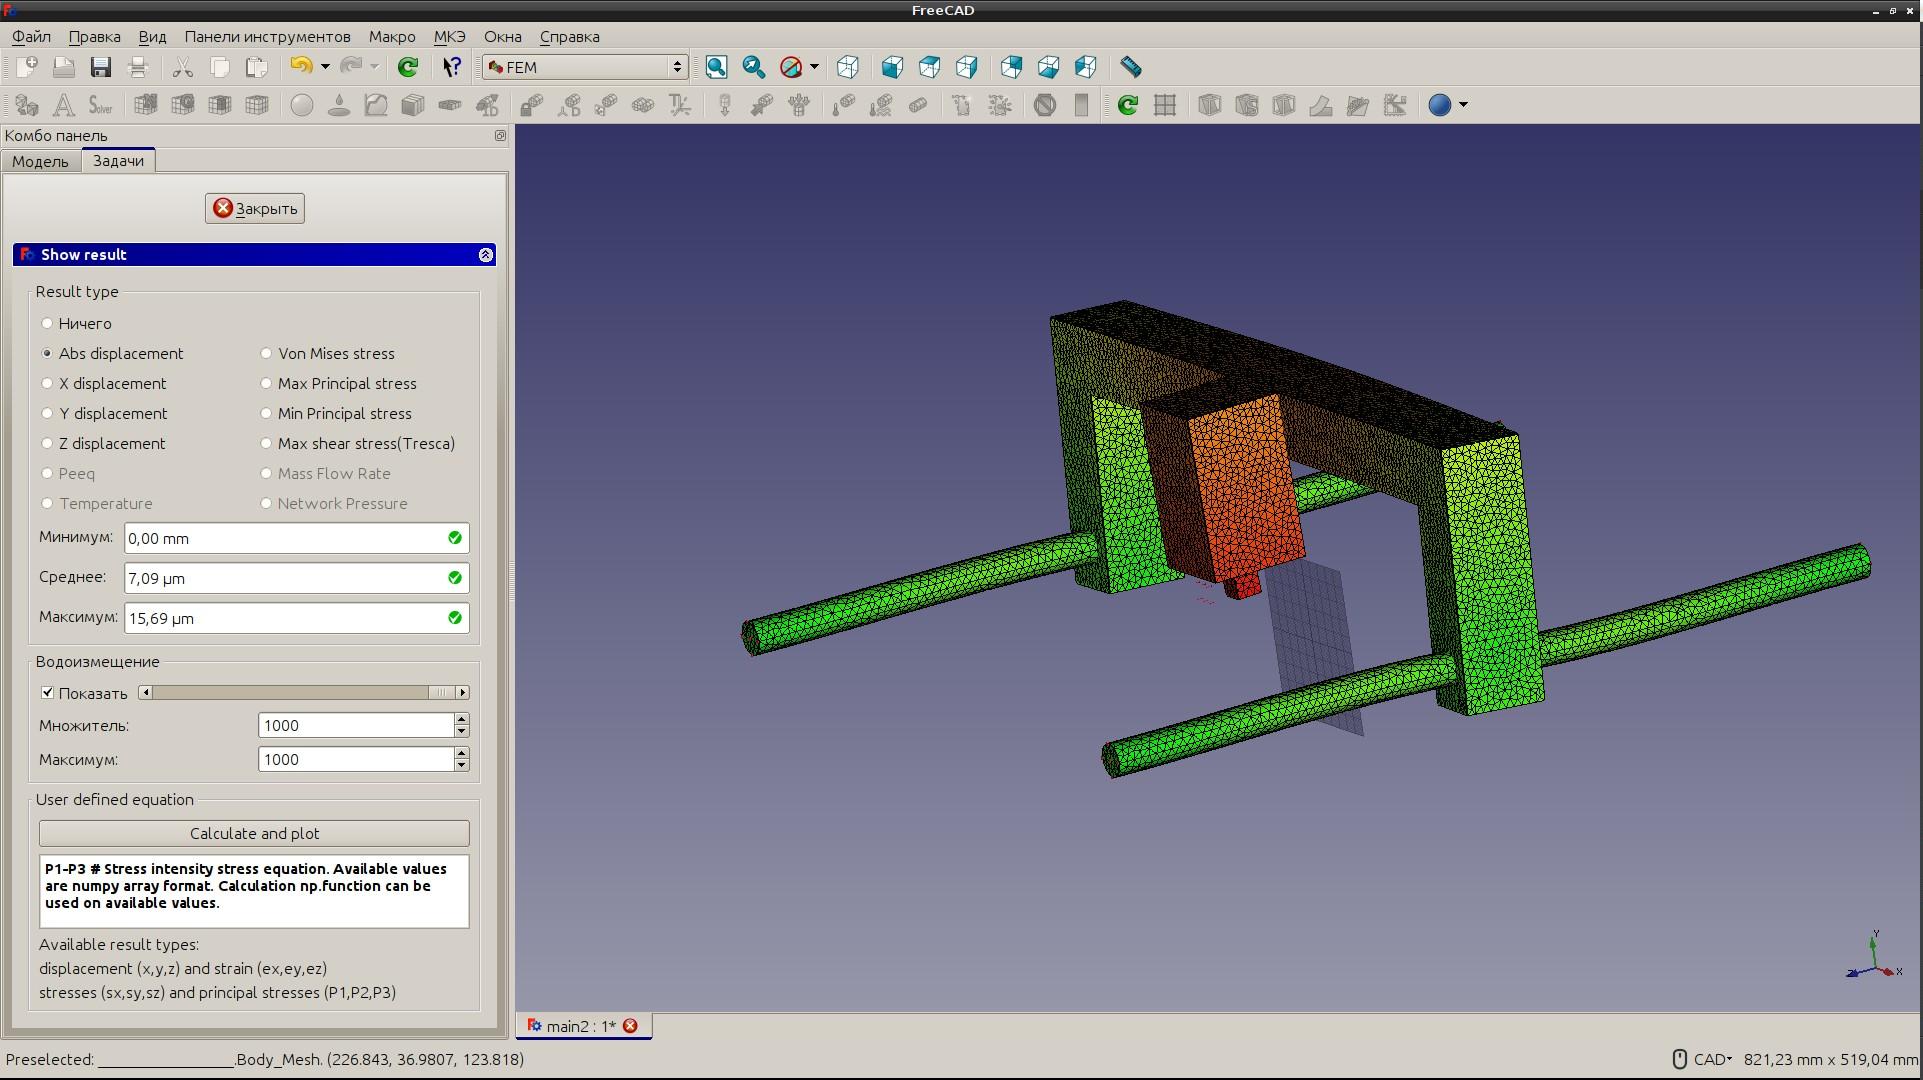Click the Measure distance ruler icon

(1131, 67)
